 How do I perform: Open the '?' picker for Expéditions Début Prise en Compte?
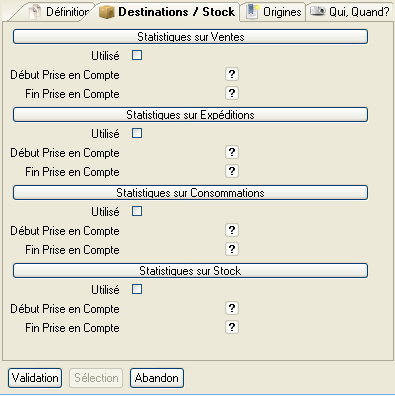click(232, 152)
